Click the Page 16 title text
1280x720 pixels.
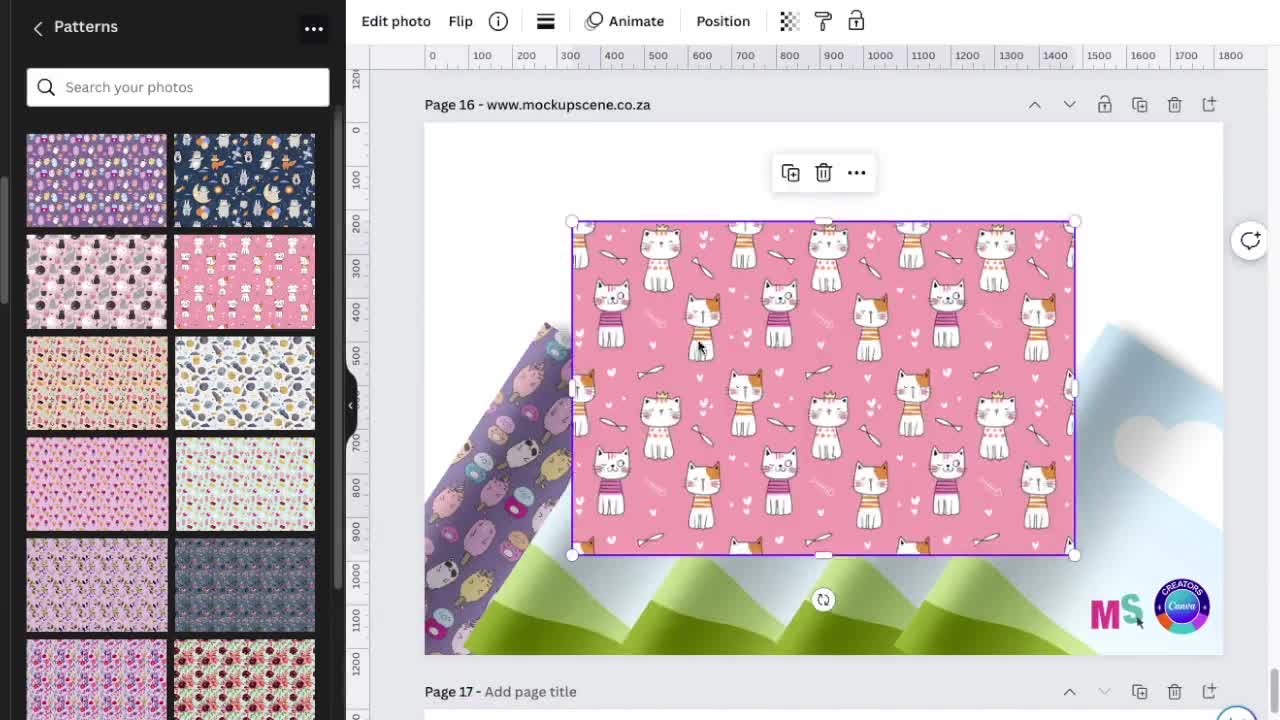click(568, 105)
